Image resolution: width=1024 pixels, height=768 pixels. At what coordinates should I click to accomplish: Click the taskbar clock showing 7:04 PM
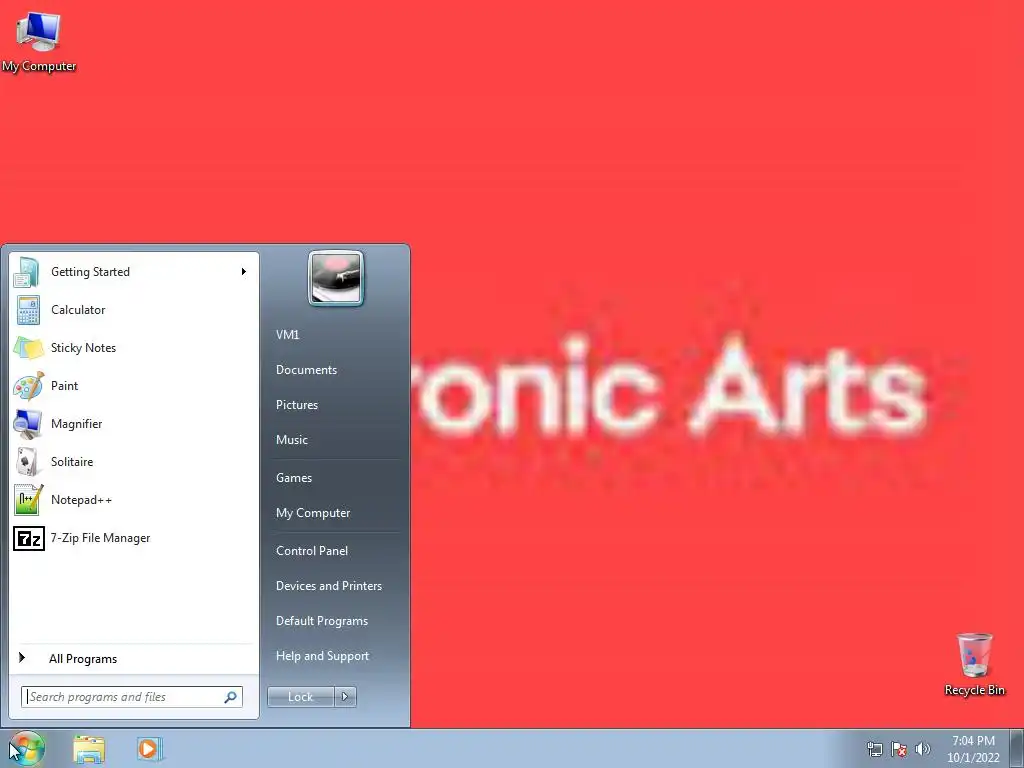pos(973,749)
